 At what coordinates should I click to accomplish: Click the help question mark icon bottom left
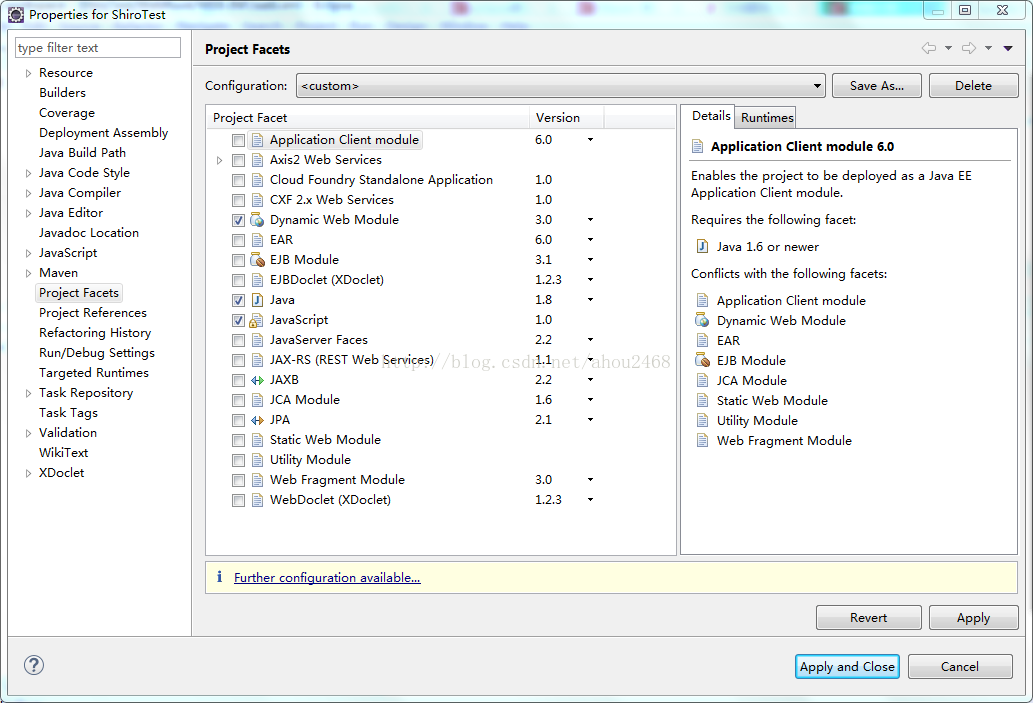point(33,664)
